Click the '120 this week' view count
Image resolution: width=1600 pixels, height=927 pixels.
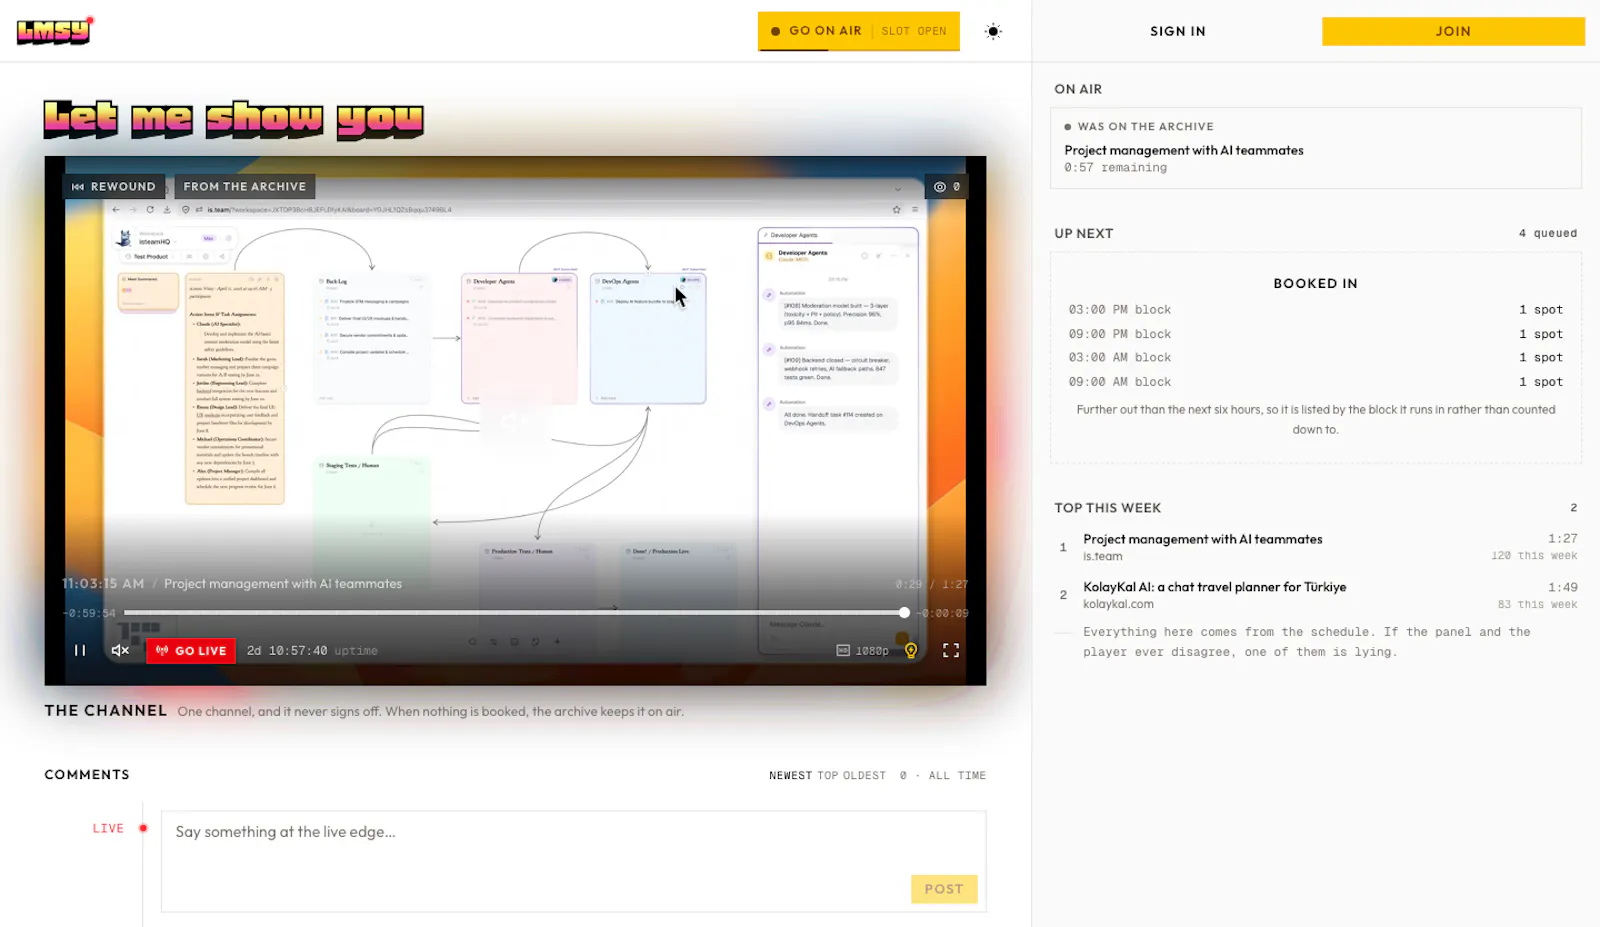click(1534, 556)
